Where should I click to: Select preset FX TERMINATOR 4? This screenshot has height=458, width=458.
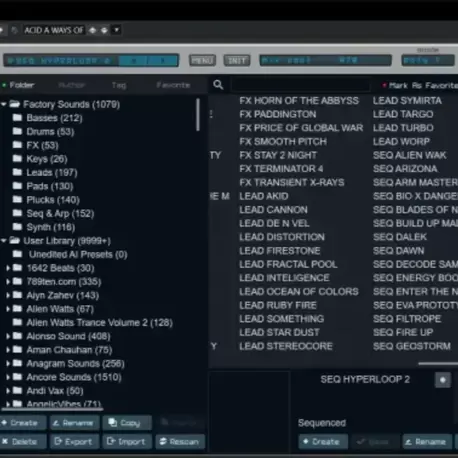click(x=281, y=169)
